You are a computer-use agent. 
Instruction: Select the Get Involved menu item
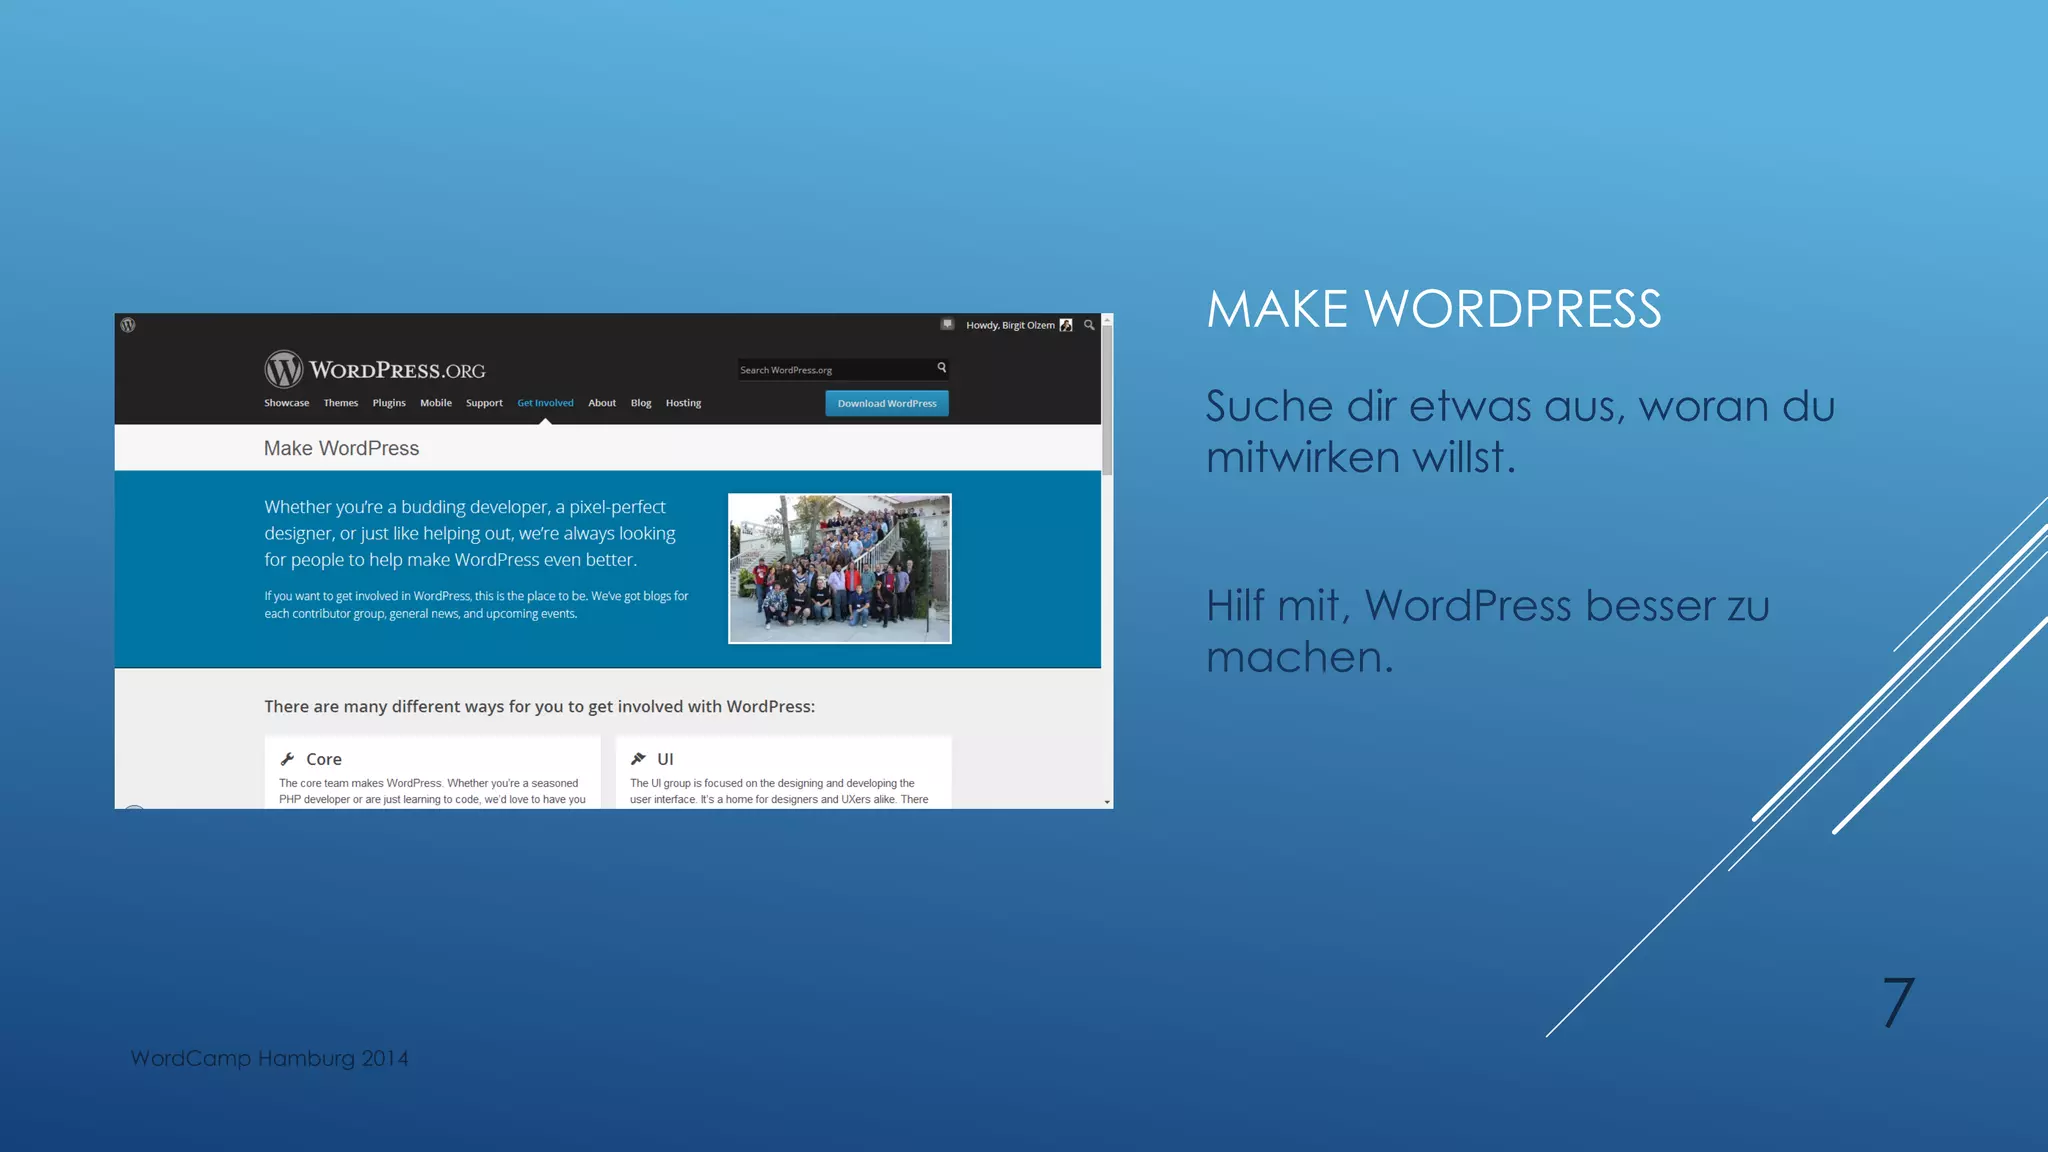pyautogui.click(x=545, y=403)
